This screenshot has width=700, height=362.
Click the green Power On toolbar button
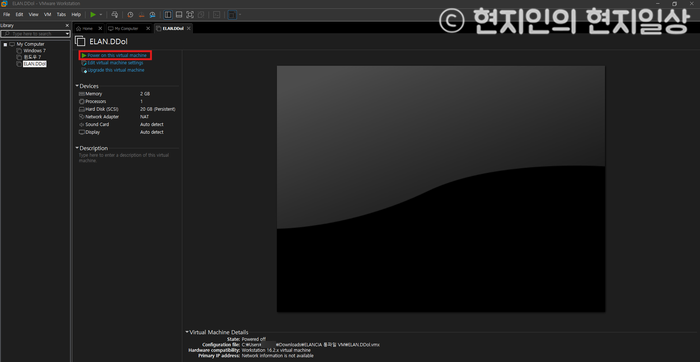click(93, 15)
